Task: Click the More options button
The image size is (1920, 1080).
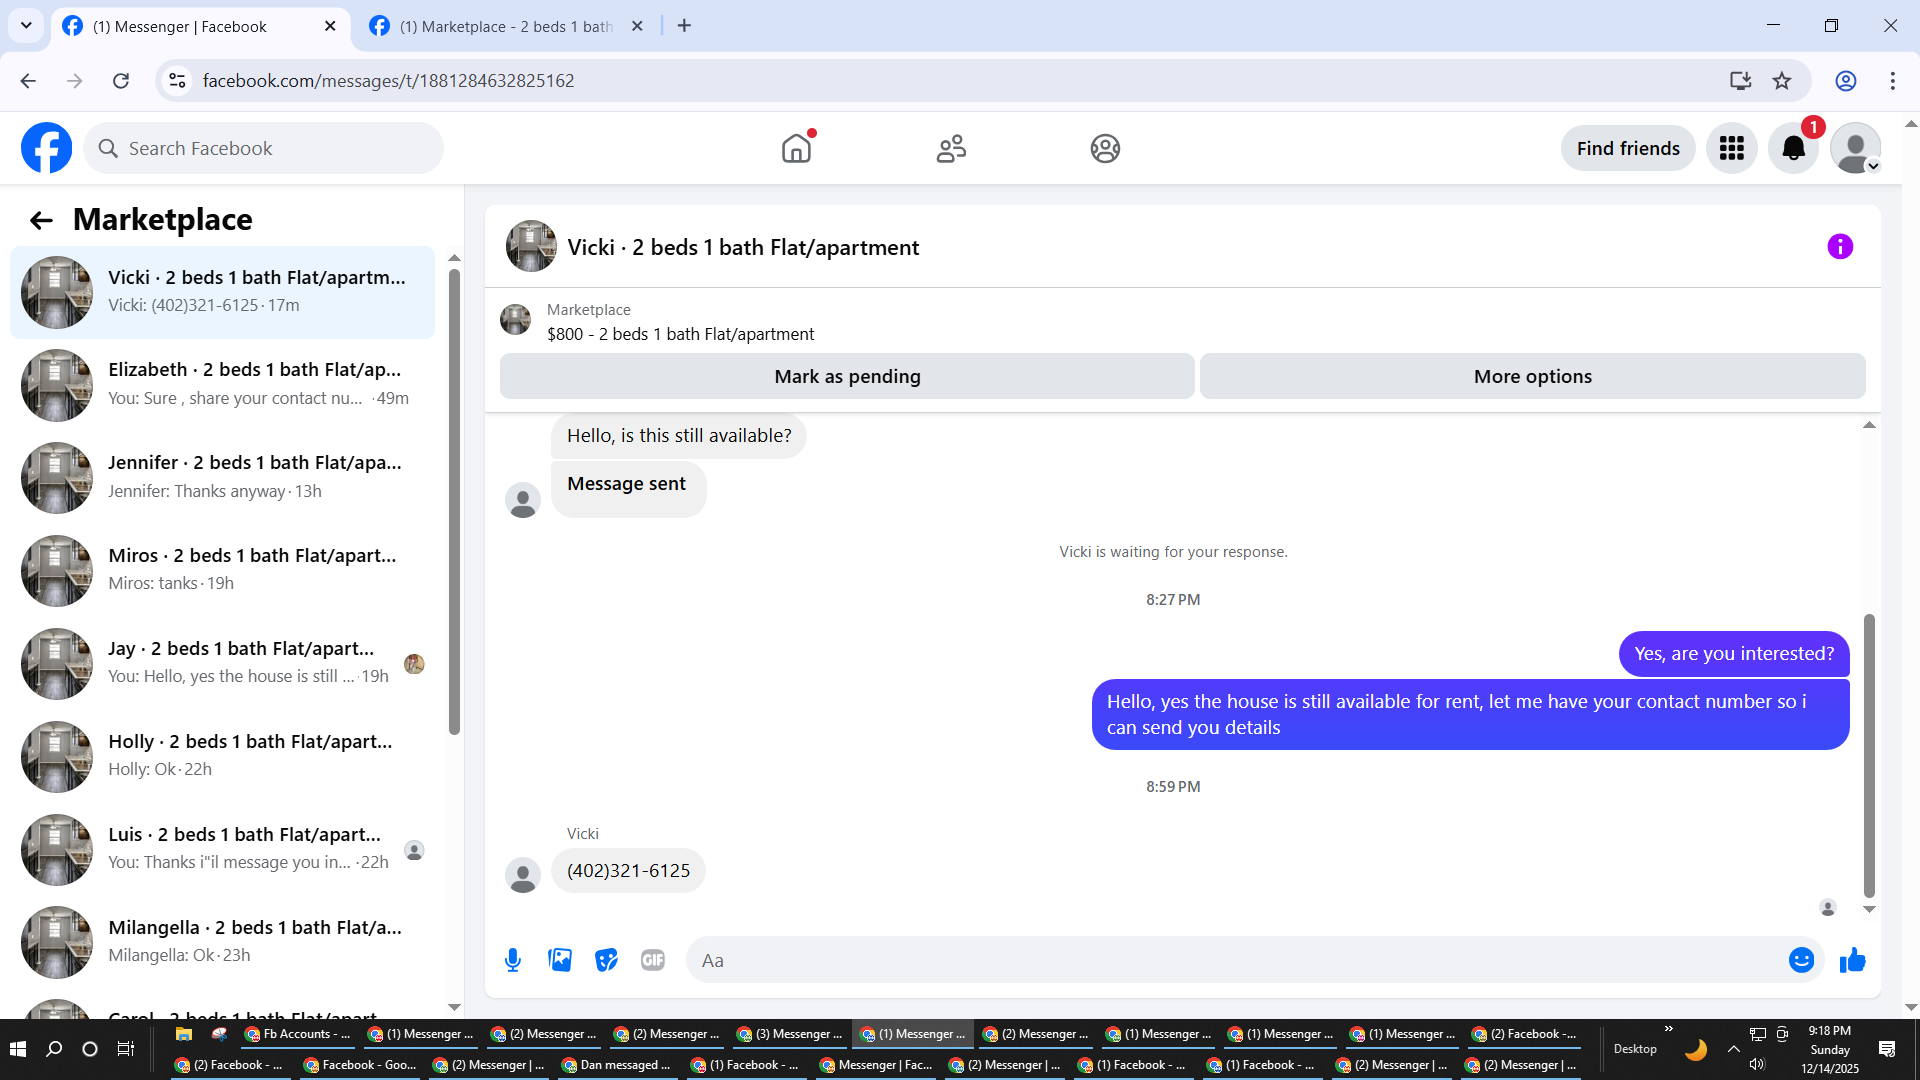Action: coord(1532,377)
